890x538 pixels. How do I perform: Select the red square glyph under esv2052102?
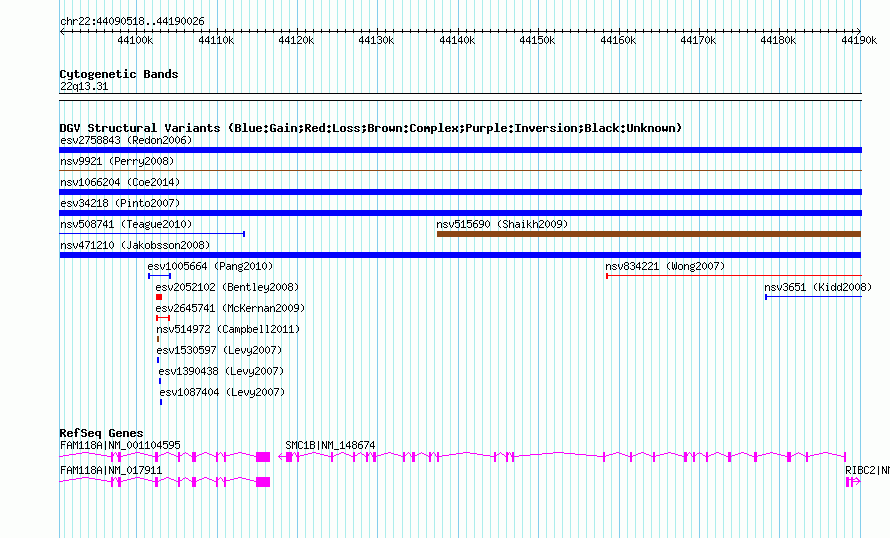pyautogui.click(x=159, y=297)
